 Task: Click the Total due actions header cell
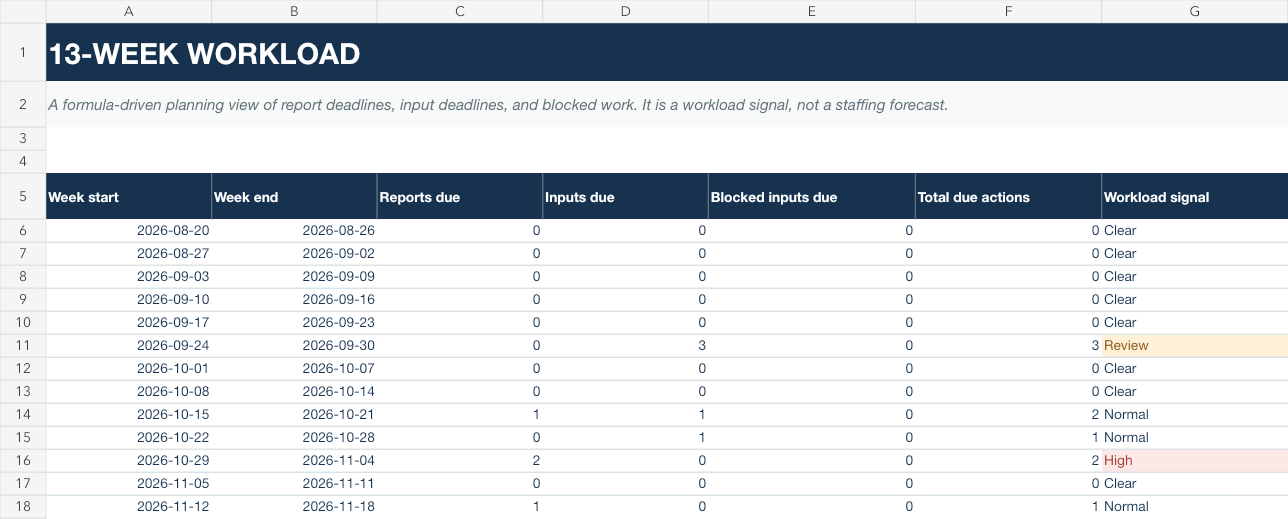(x=1008, y=196)
